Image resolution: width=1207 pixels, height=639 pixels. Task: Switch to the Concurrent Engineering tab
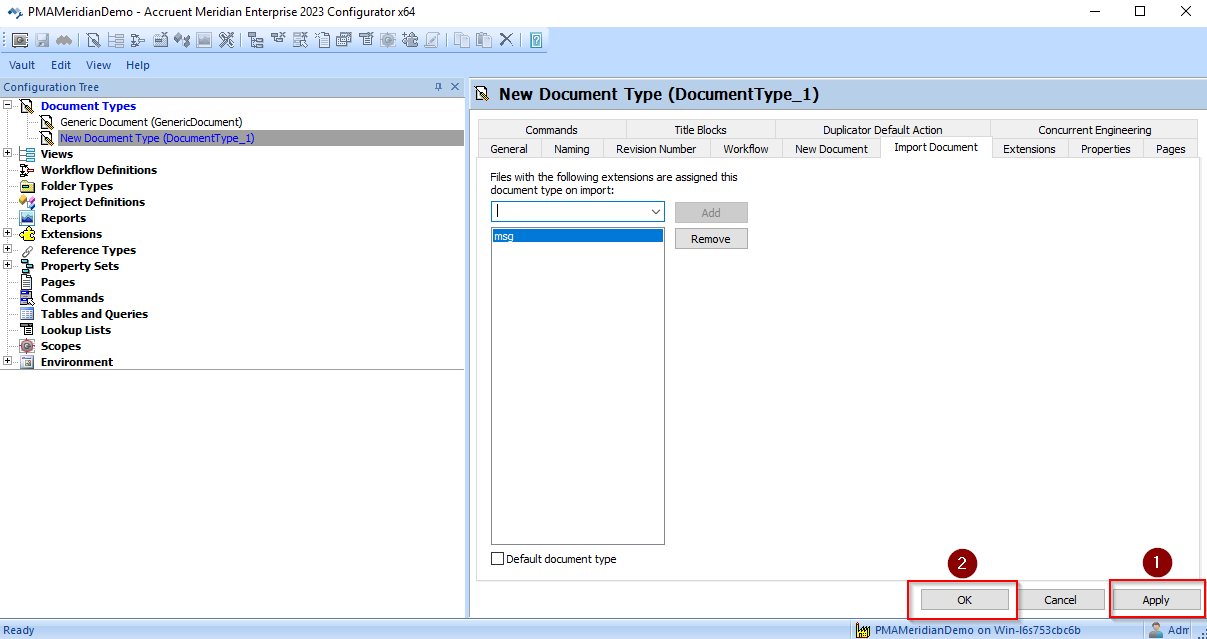[x=1094, y=130]
